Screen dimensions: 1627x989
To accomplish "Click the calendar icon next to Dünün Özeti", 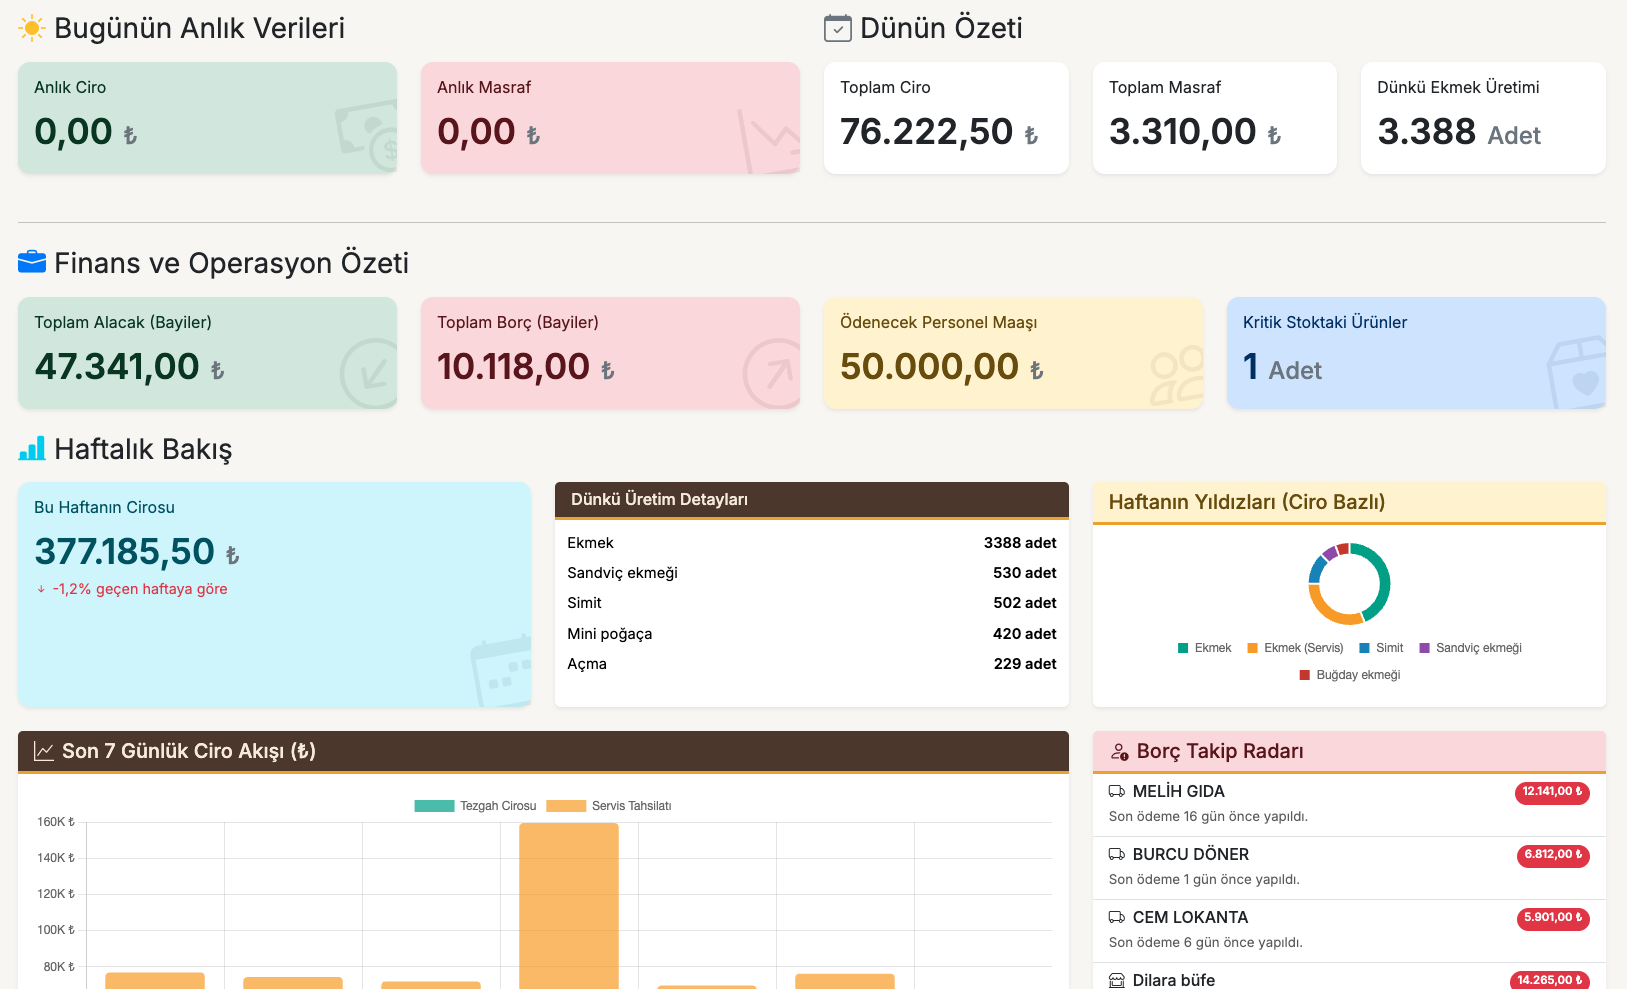I will 837,28.
